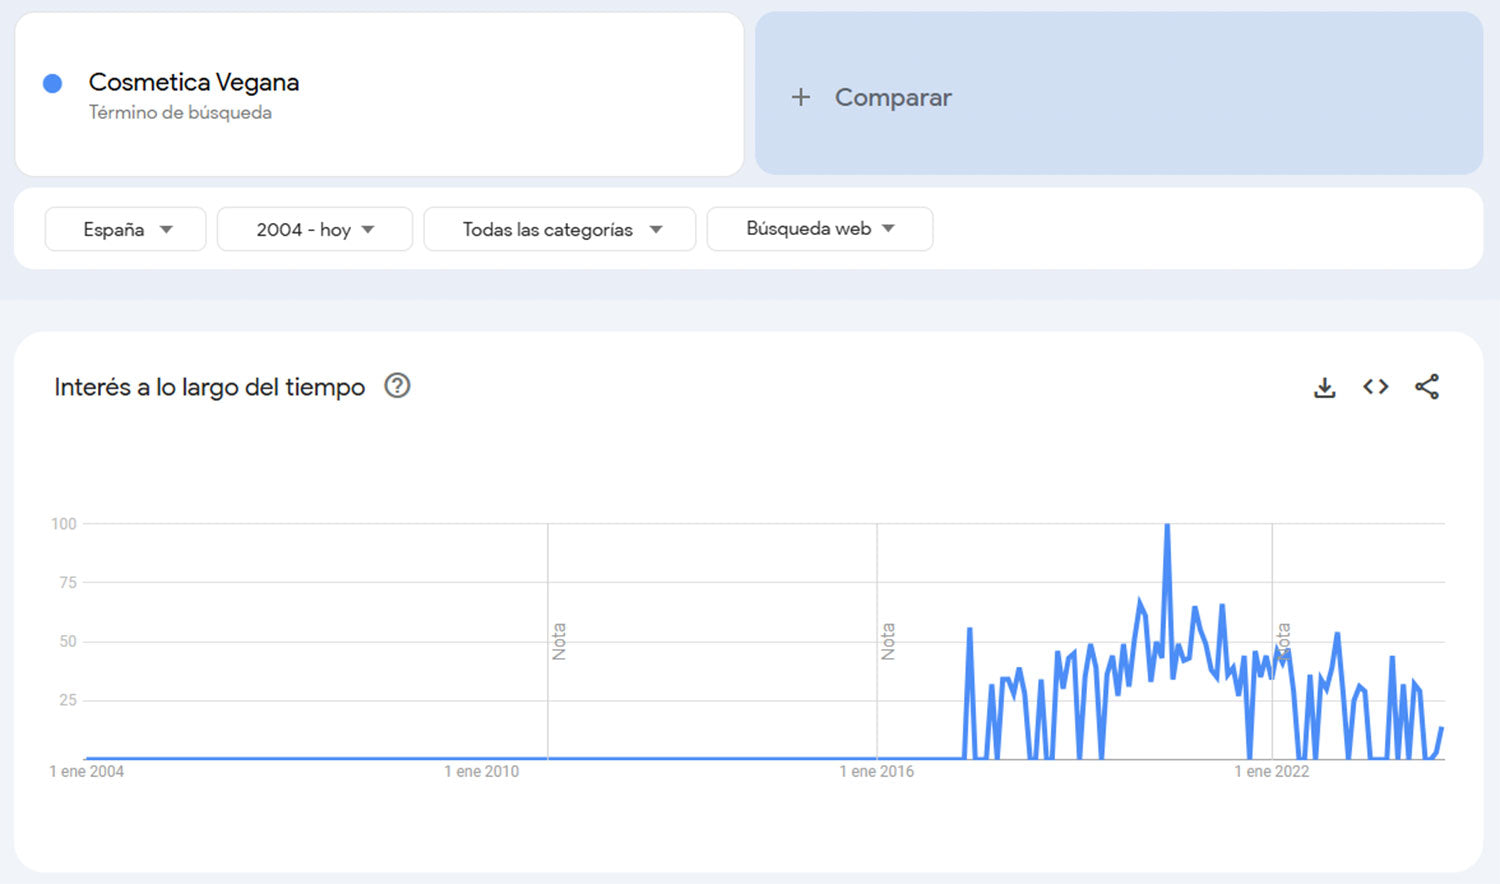Click the Nota marker near 2022
The width and height of the screenshot is (1500, 884).
point(1283,641)
